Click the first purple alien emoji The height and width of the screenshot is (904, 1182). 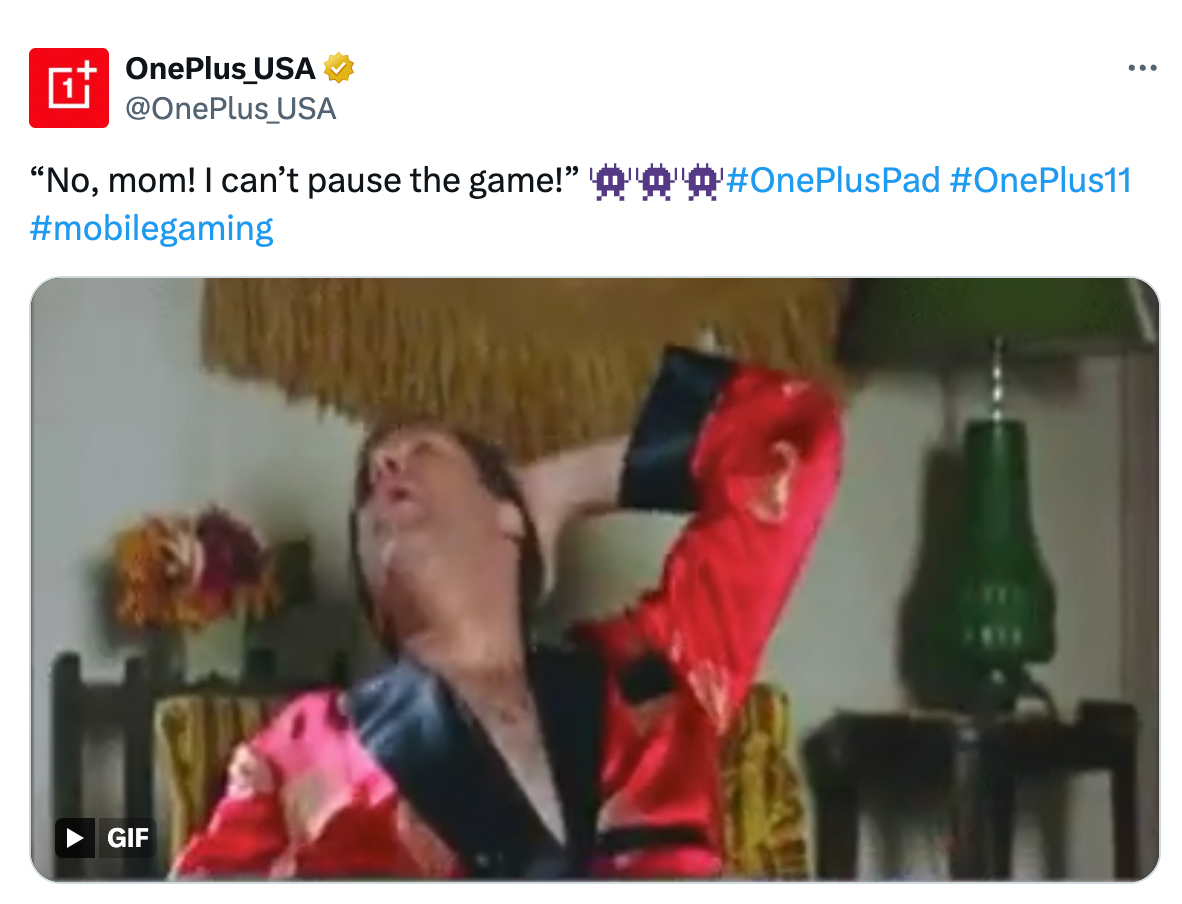pos(611,181)
